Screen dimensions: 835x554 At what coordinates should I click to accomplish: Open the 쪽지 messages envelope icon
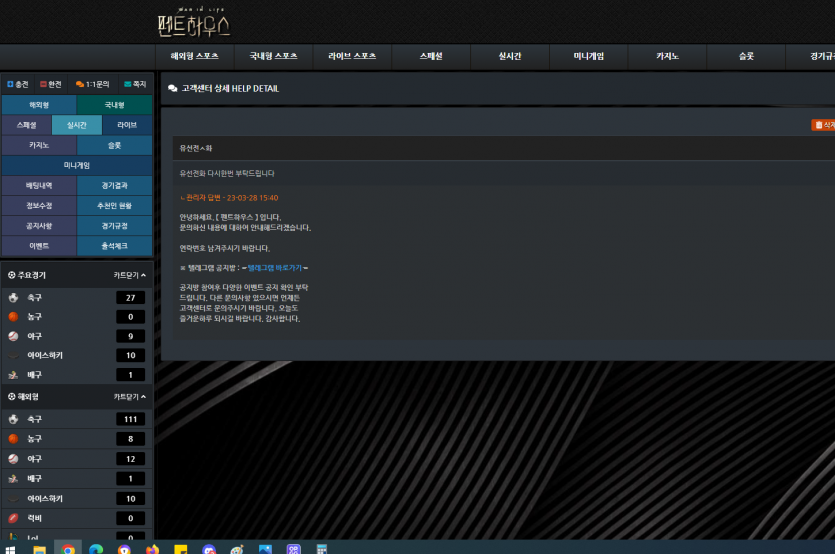coord(127,85)
